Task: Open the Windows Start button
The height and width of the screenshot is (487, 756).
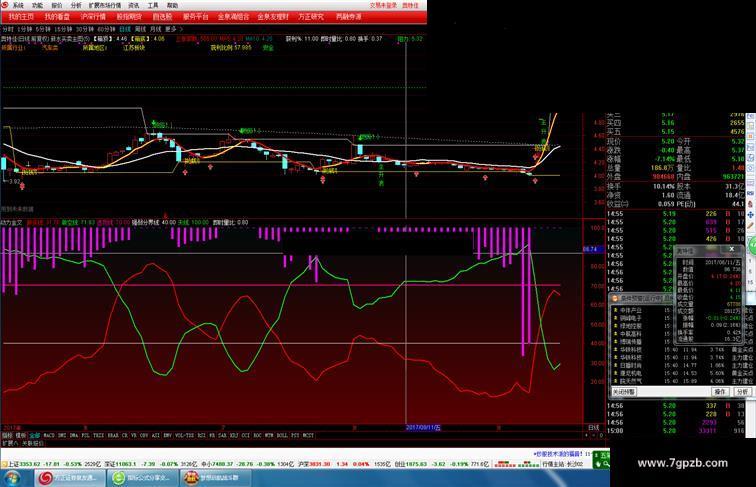Action: [x=13, y=478]
